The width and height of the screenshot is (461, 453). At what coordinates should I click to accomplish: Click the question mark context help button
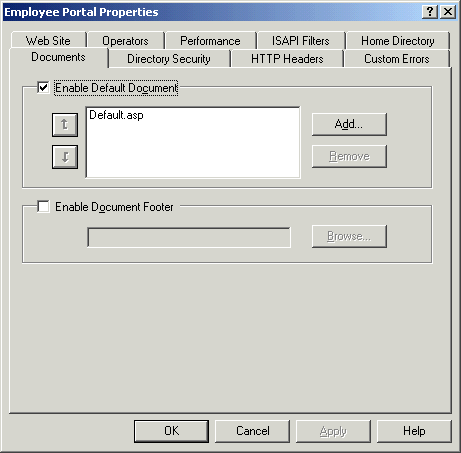point(430,12)
